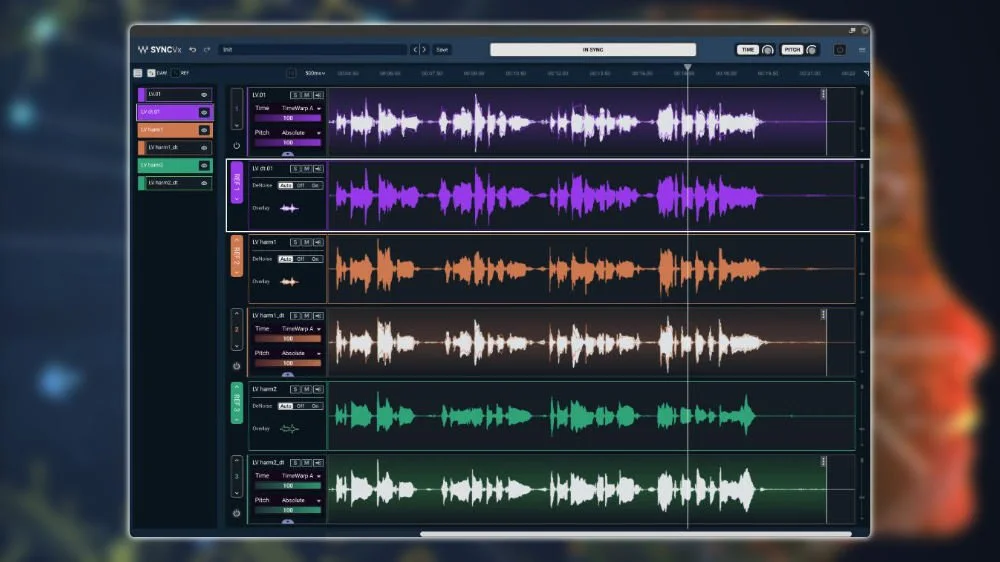Toggle LV harm2_dt track power button

[x=237, y=513]
